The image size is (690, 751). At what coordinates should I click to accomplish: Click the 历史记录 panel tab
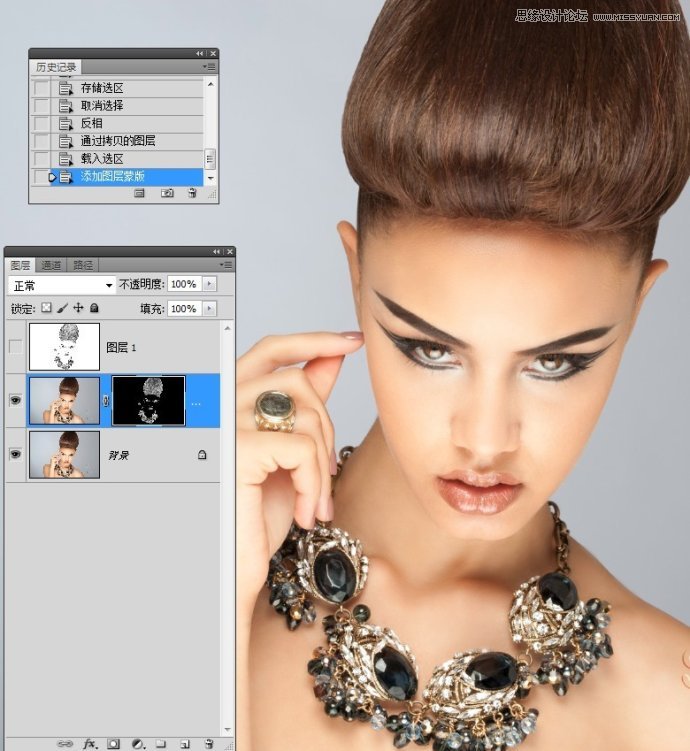pos(56,67)
